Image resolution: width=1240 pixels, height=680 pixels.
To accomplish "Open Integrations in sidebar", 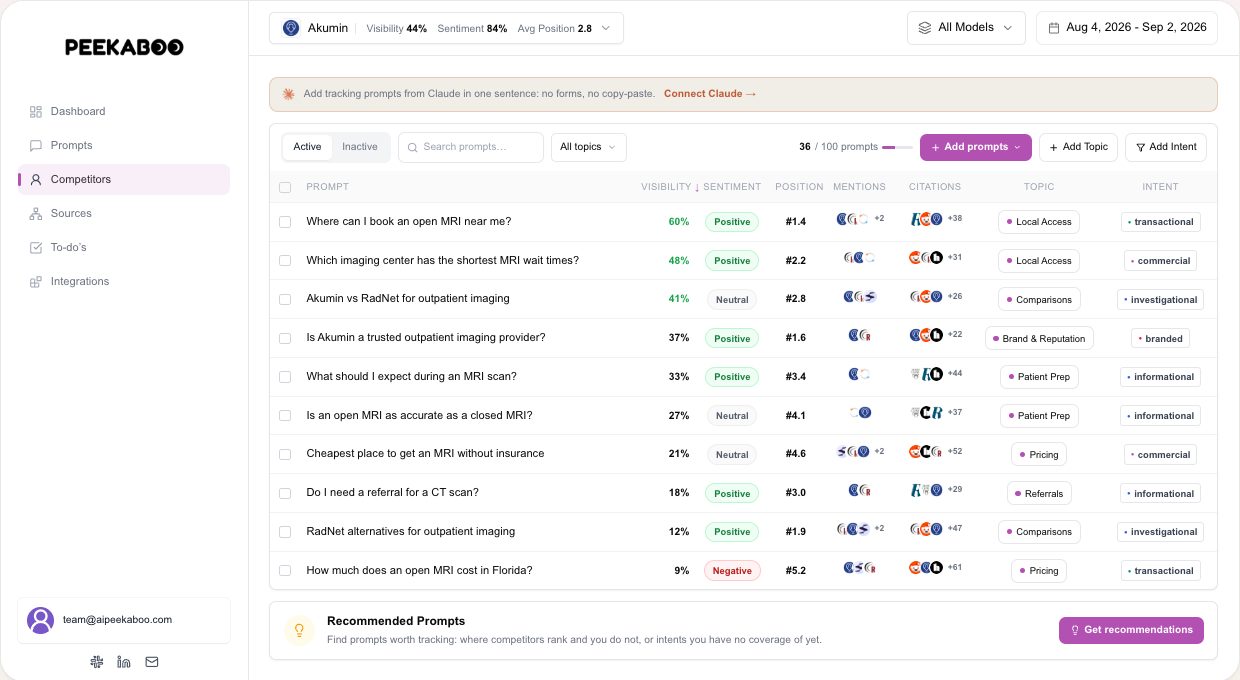I will coord(124,282).
